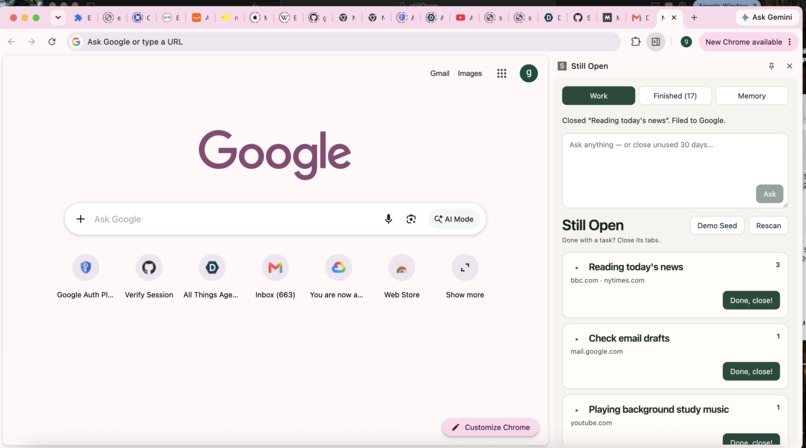This screenshot has width=806, height=448.
Task: Open the Google account avatar on page
Action: (x=528, y=73)
